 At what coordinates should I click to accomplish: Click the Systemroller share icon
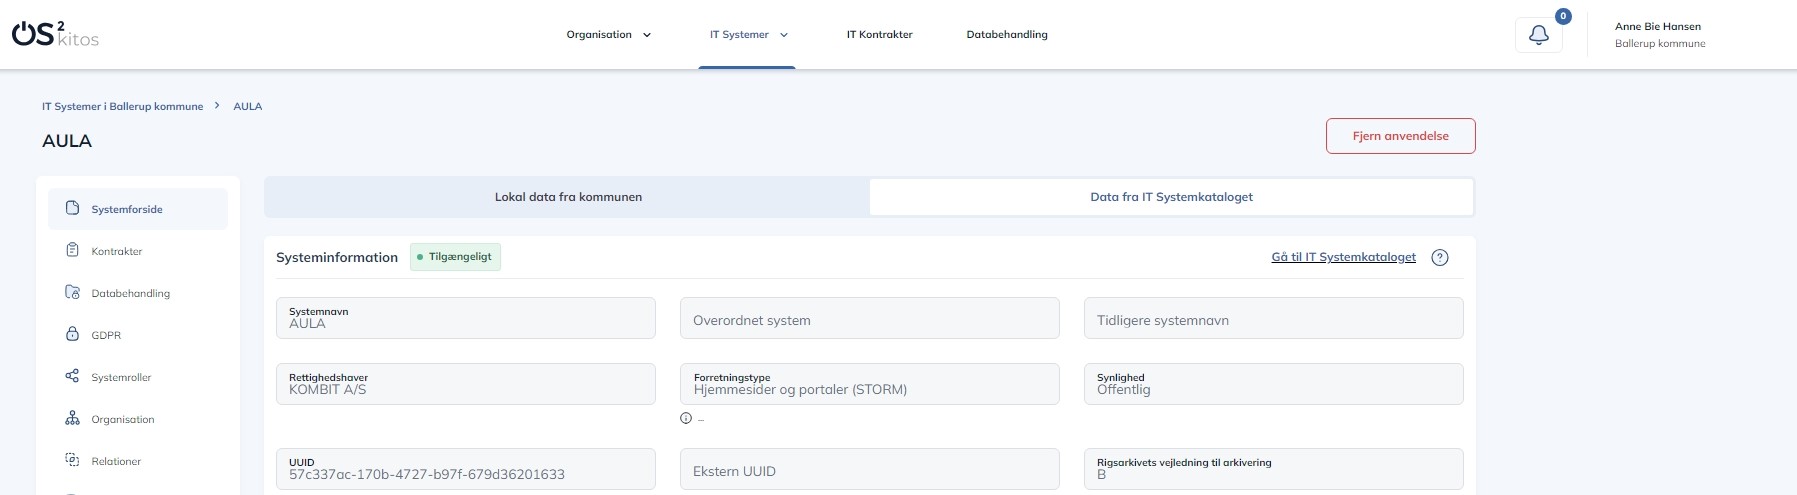coord(72,376)
